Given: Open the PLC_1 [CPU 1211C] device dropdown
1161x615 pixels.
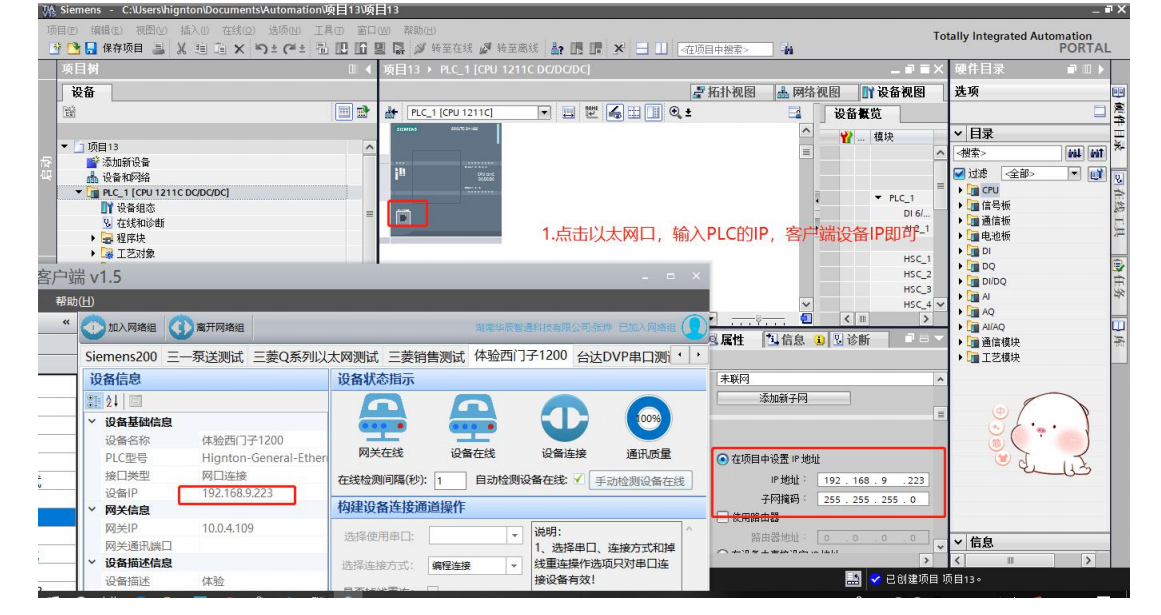Looking at the screenshot, I should pyautogui.click(x=544, y=113).
